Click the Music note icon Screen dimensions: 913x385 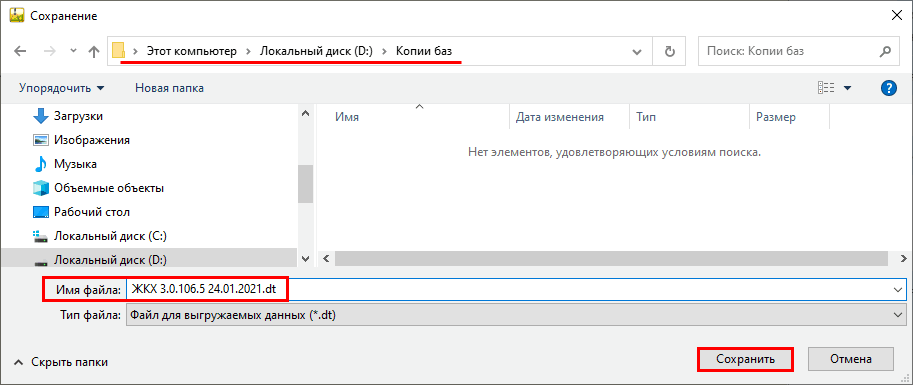coord(41,164)
